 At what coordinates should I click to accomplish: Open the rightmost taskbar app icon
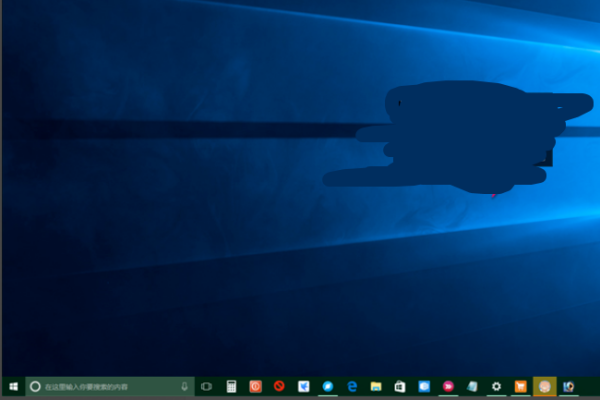coord(569,386)
